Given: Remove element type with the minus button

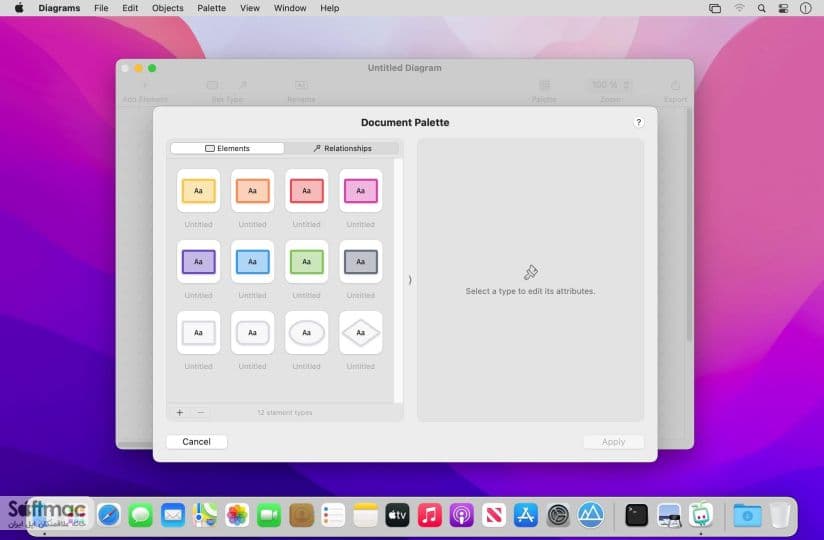Looking at the screenshot, I should click(200, 412).
